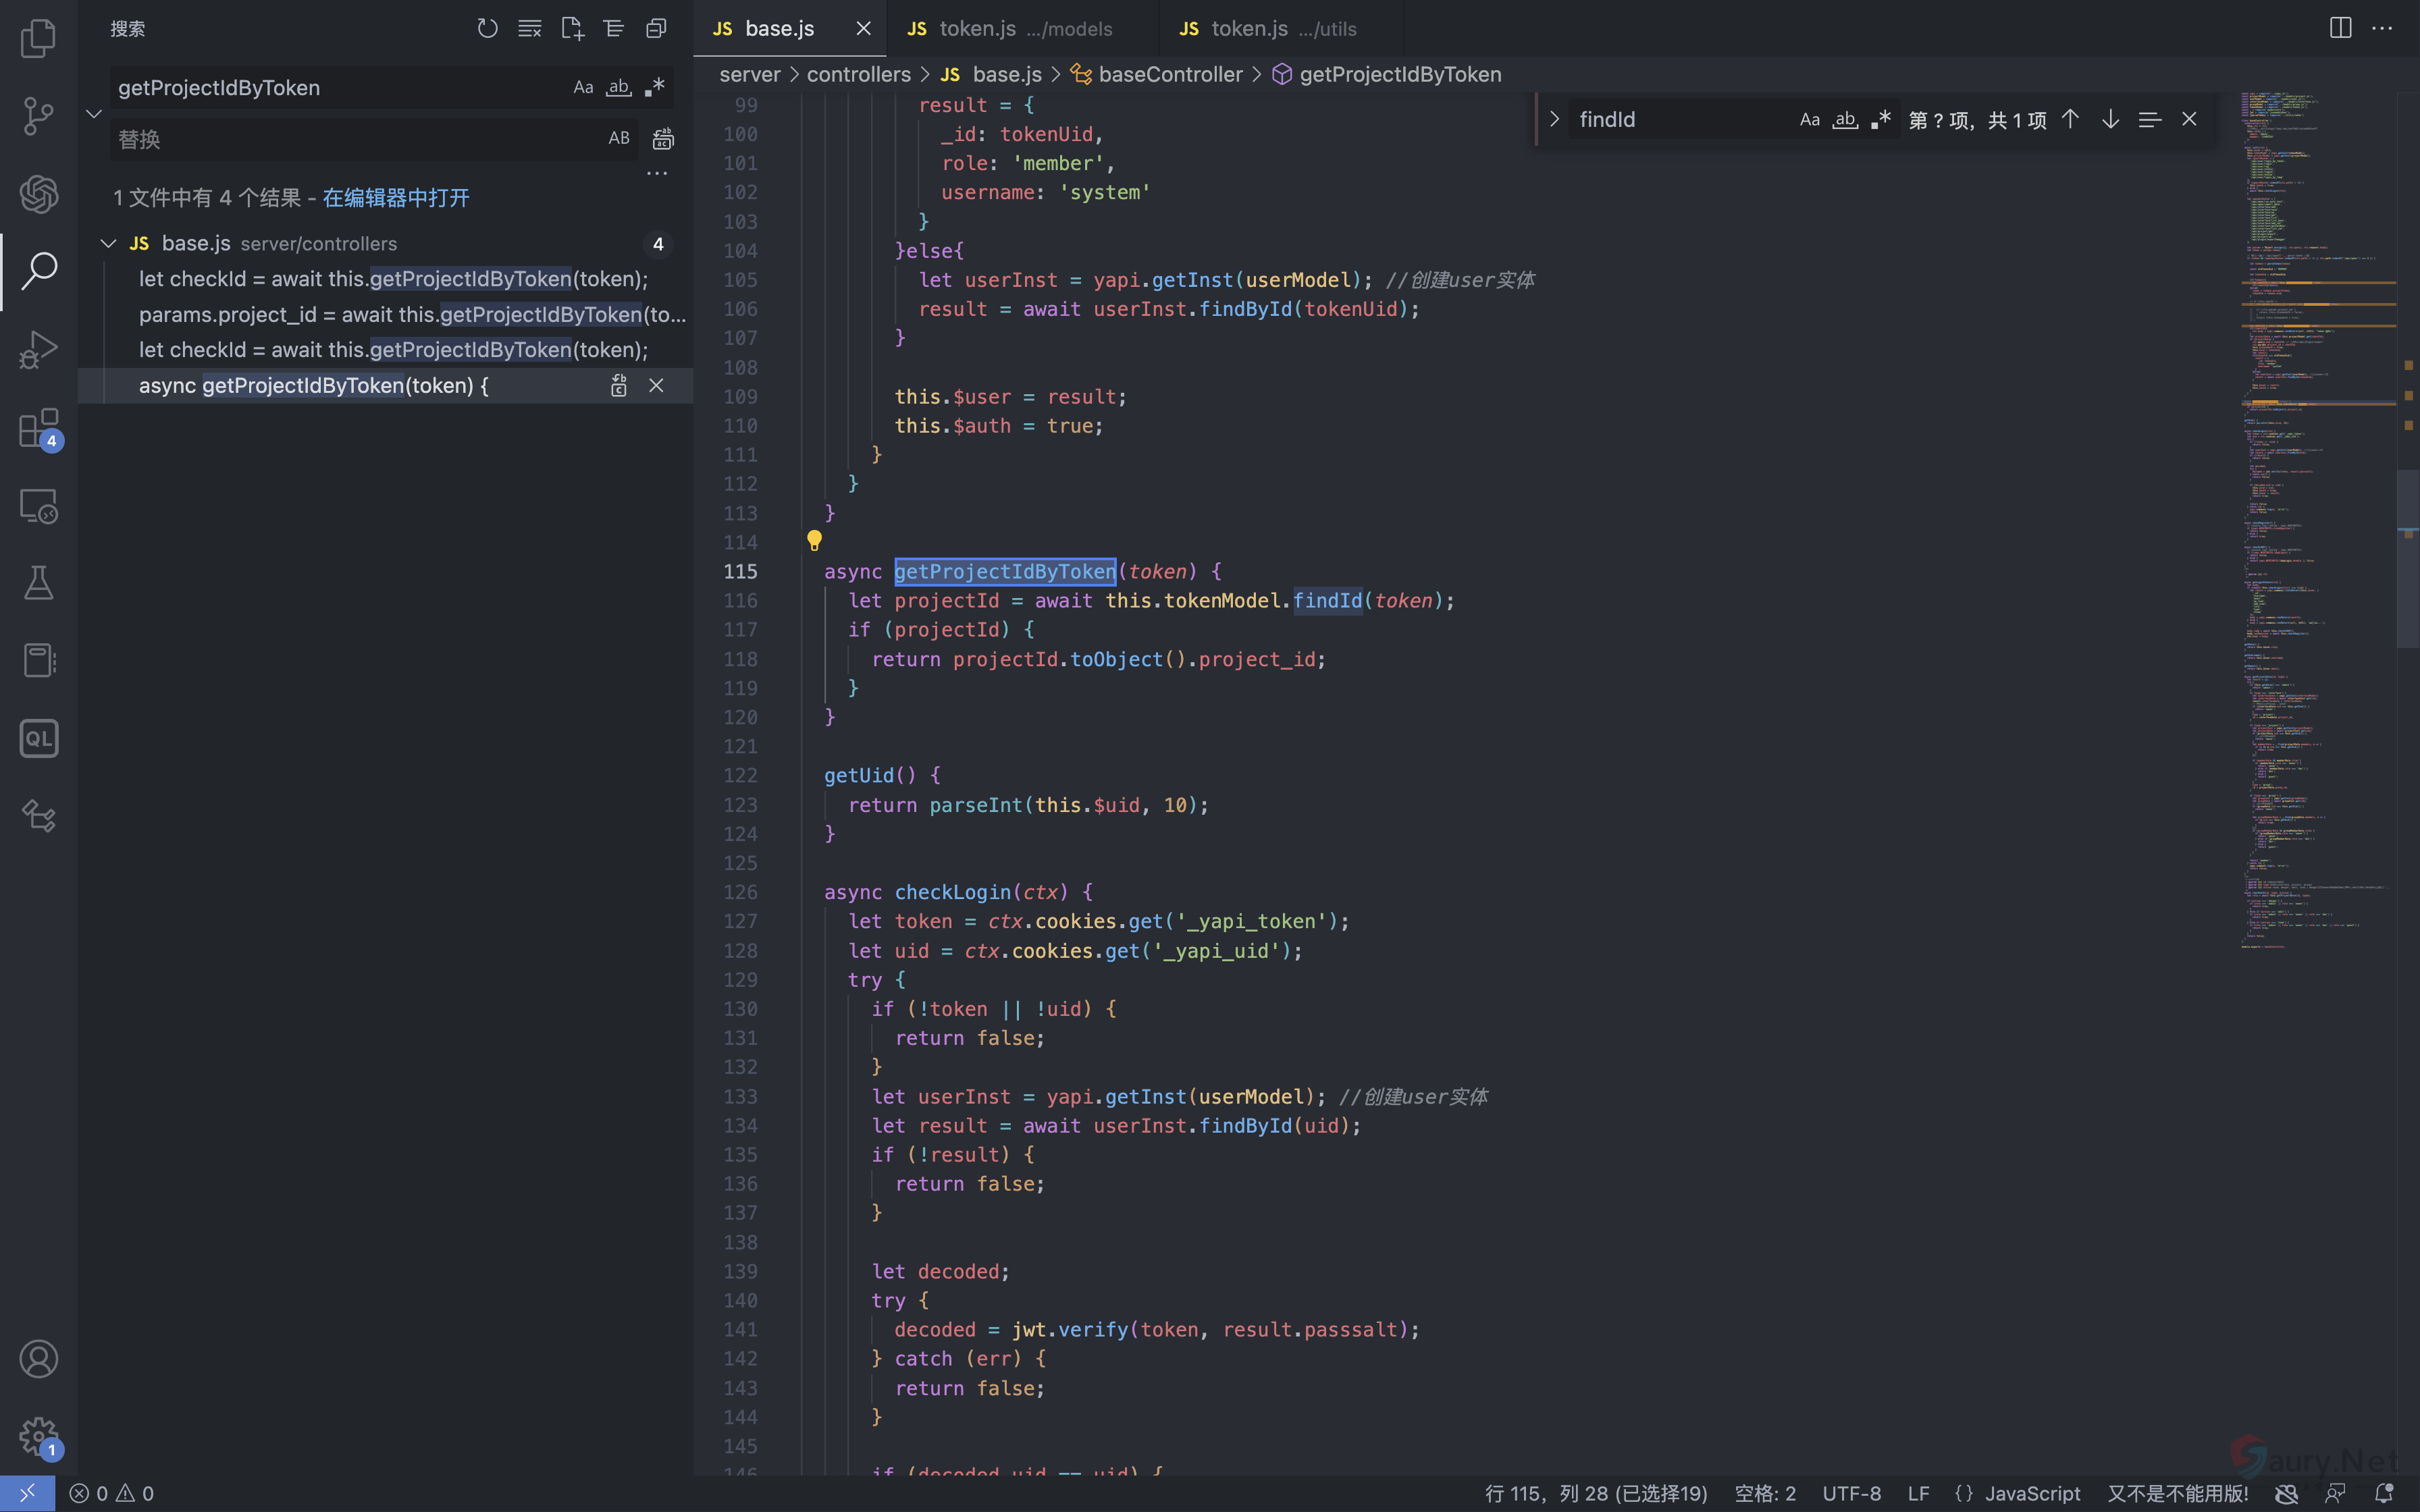Toggle whole word match in find widget
This screenshot has height=1512, width=2420.
click(1845, 120)
